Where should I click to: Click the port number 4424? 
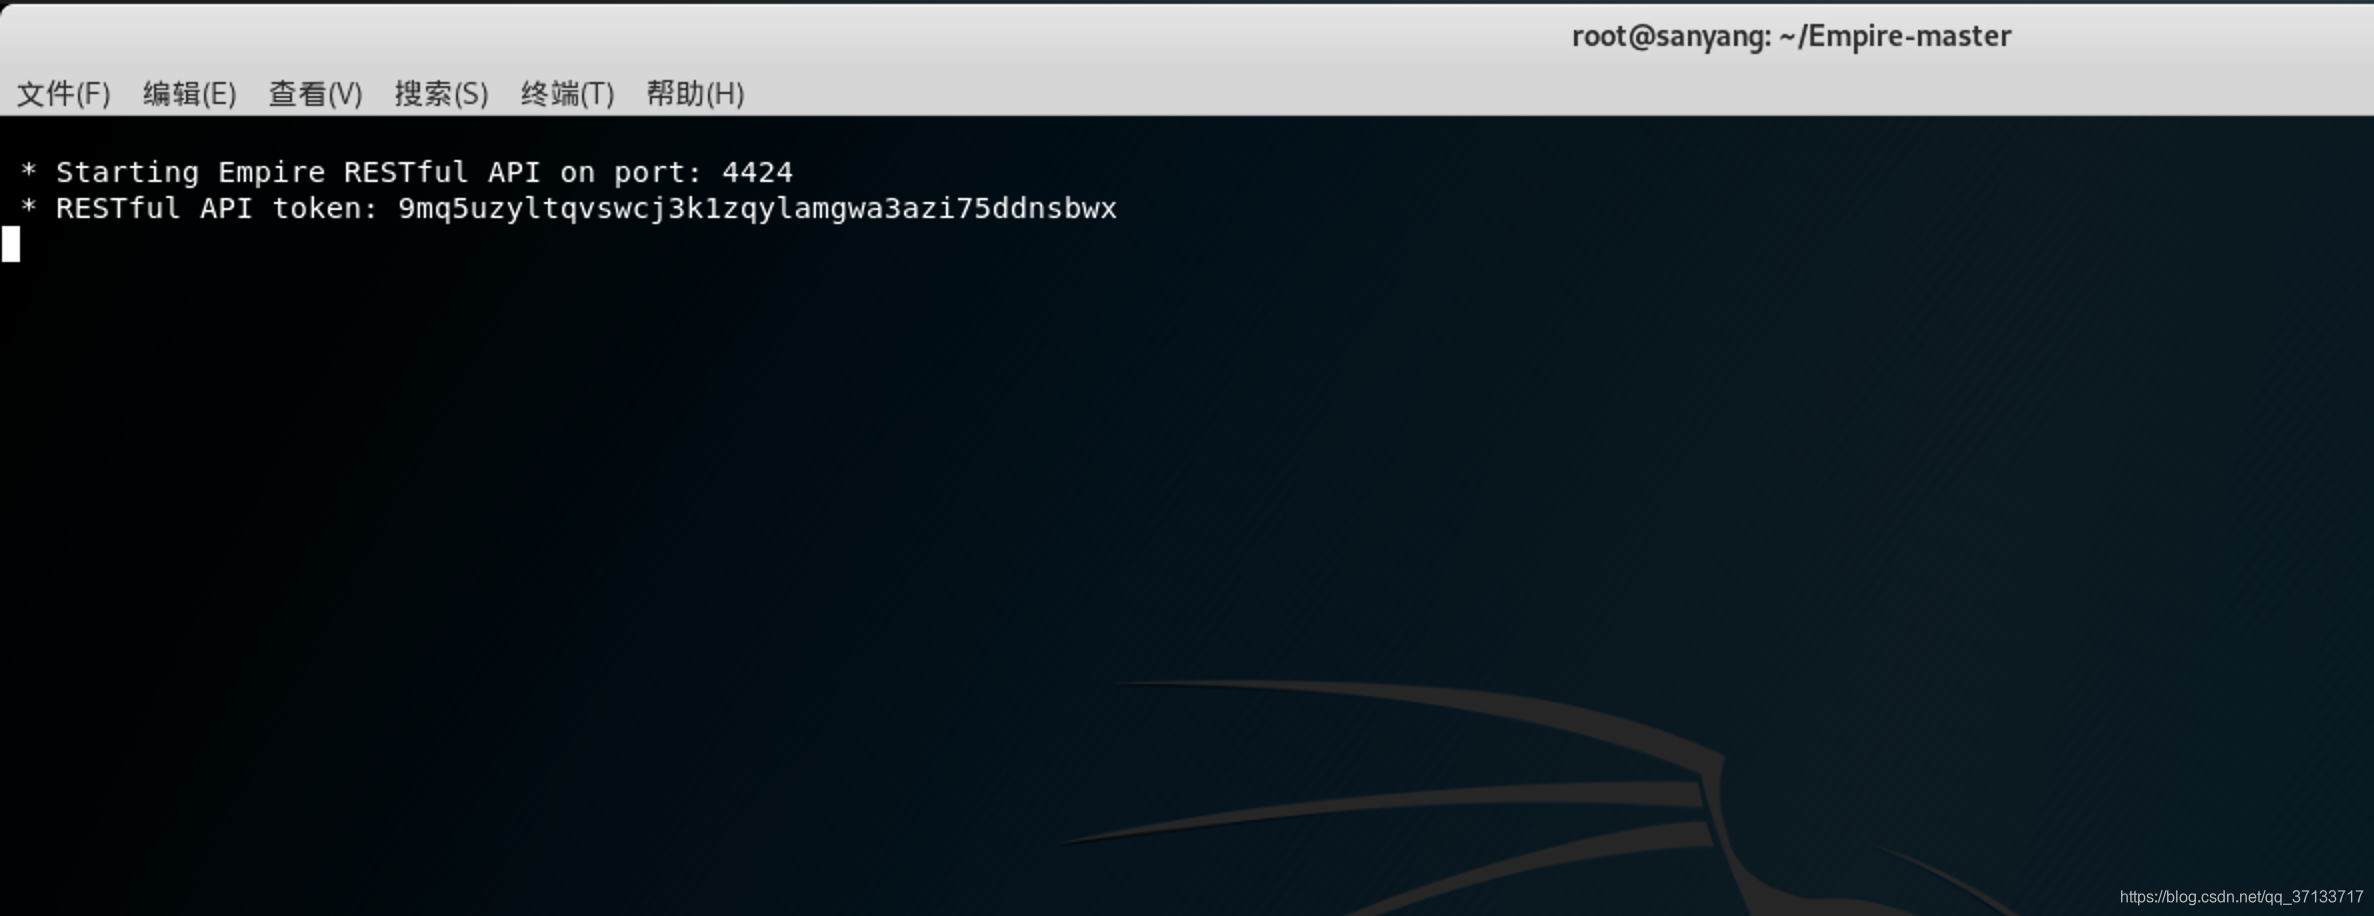(x=757, y=172)
